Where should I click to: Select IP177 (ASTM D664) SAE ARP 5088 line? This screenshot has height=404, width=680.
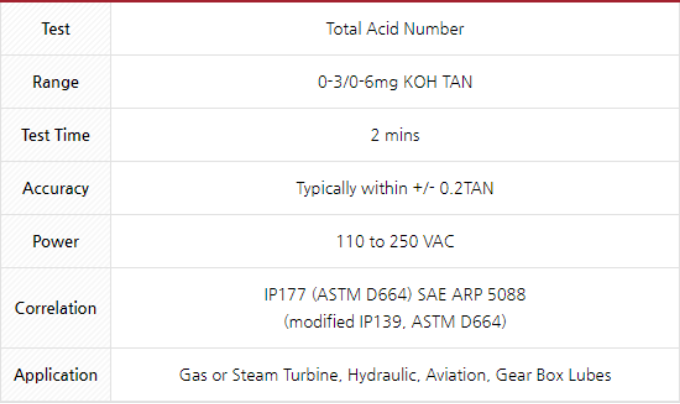(395, 295)
